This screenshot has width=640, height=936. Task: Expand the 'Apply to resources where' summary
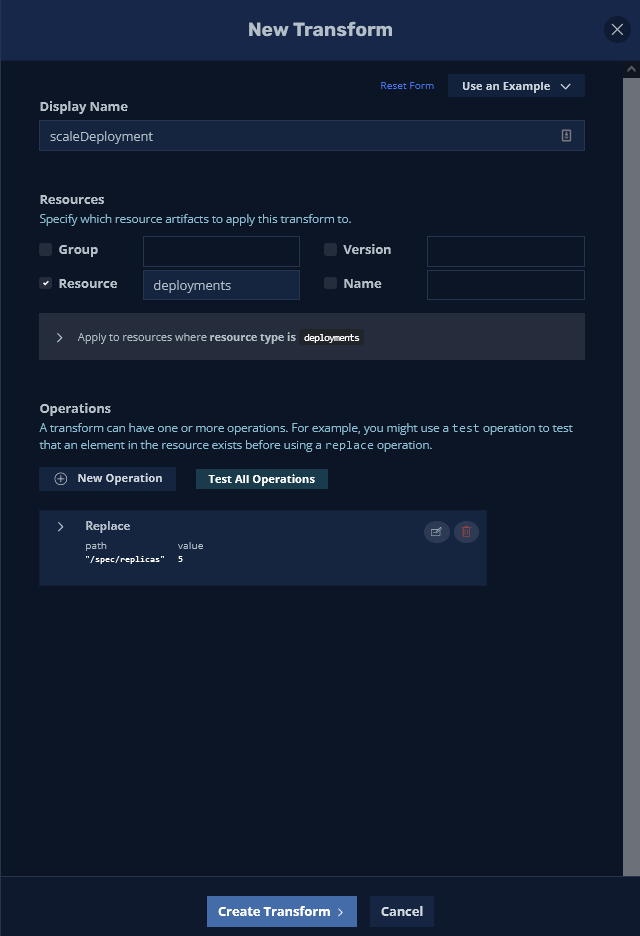(x=59, y=338)
